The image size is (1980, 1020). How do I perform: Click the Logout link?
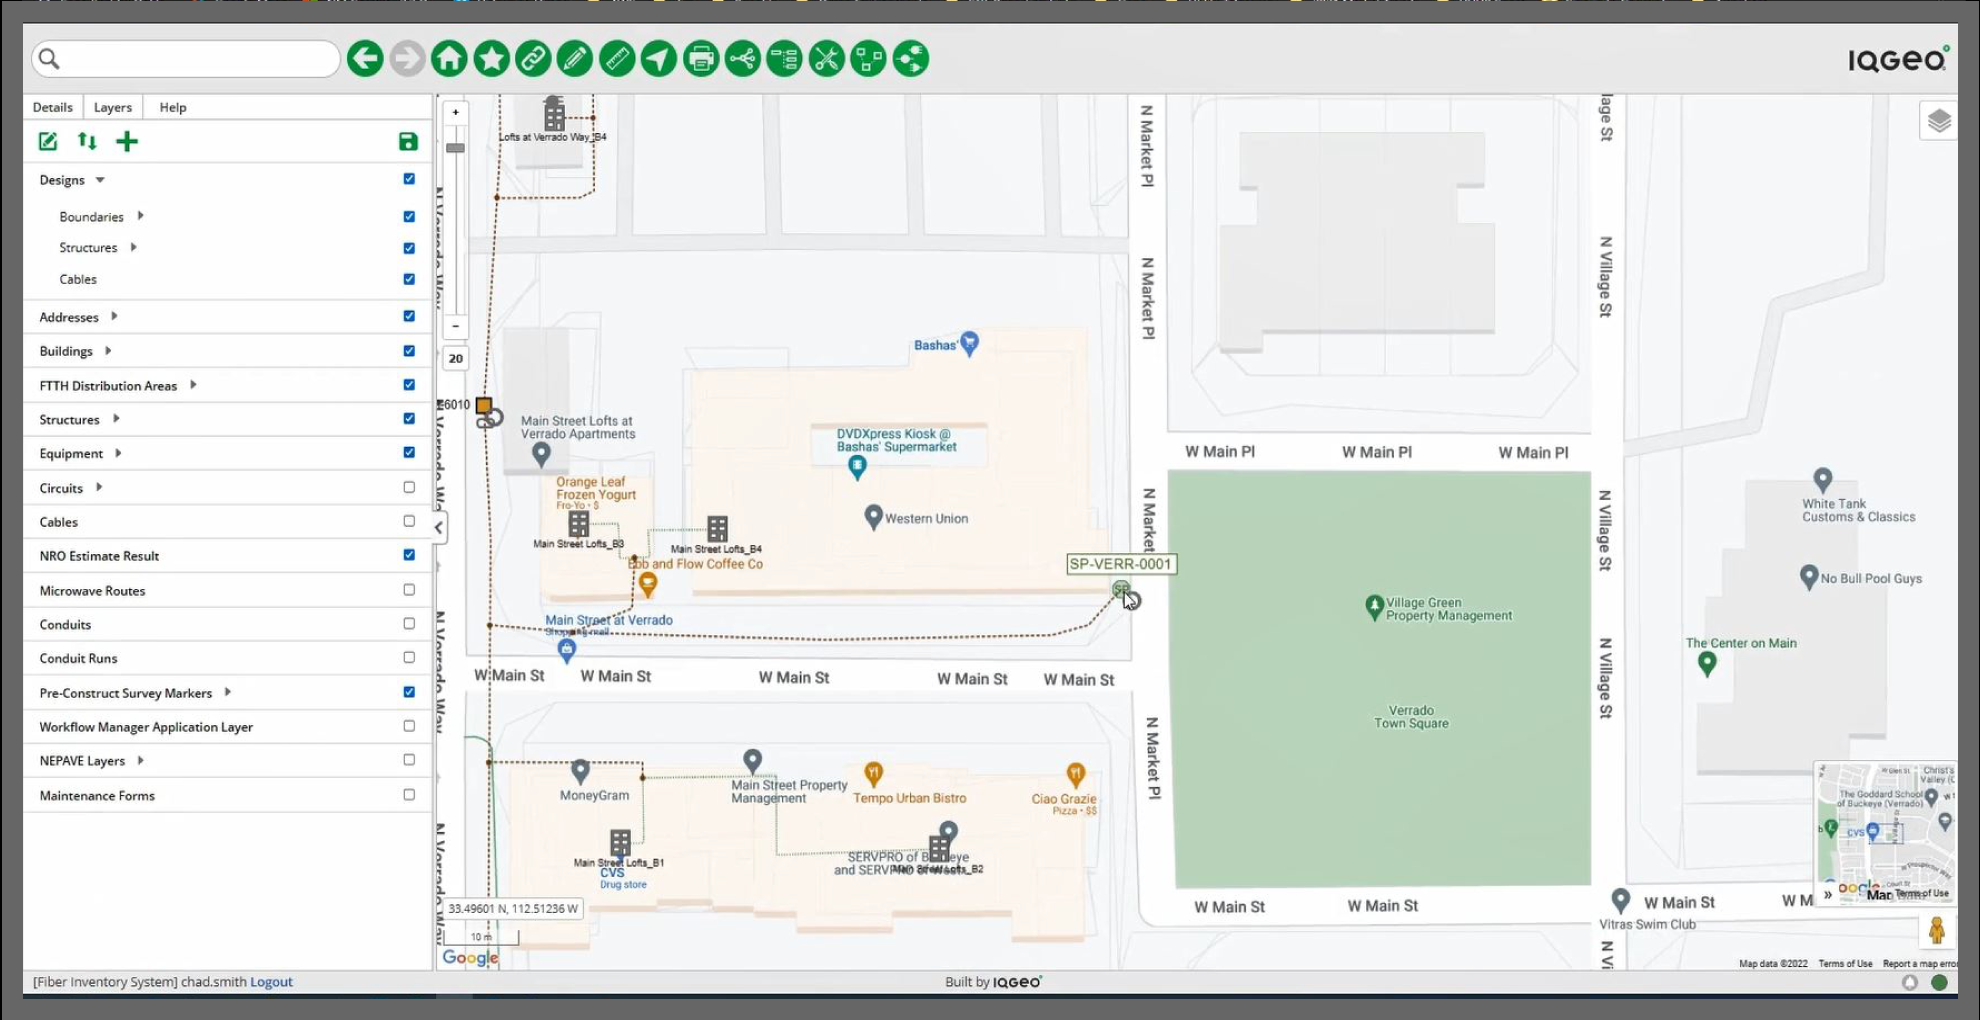271,982
